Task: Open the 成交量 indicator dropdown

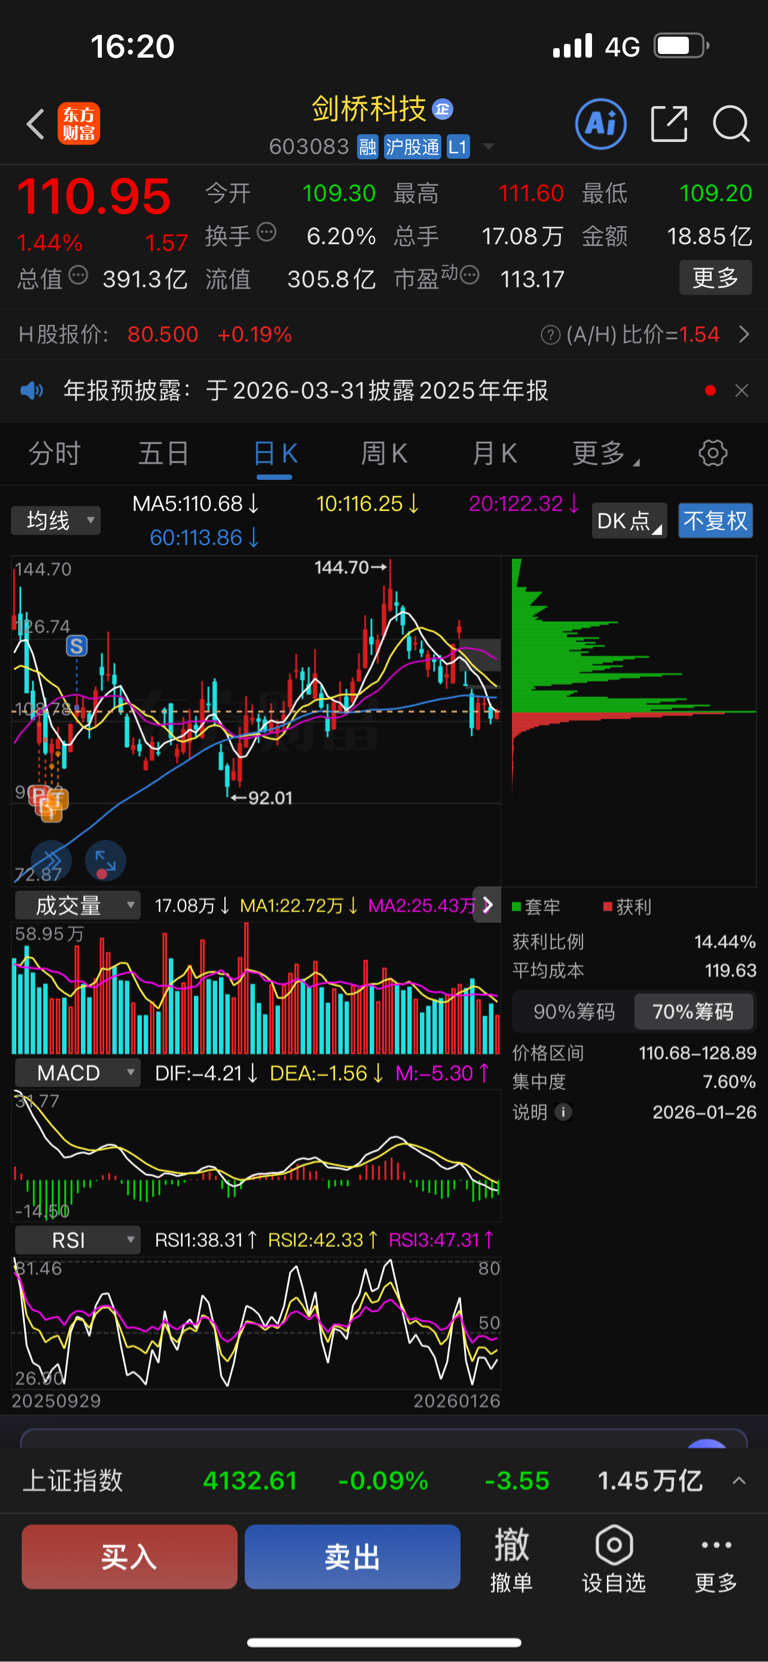Action: pos(77,905)
